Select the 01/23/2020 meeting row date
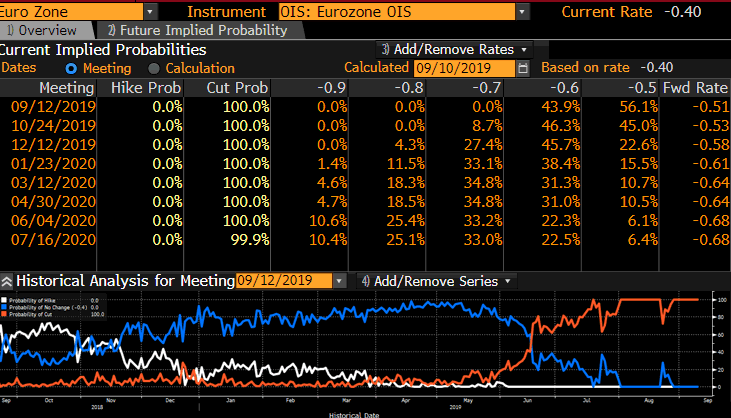This screenshot has width=731, height=418. [53, 164]
